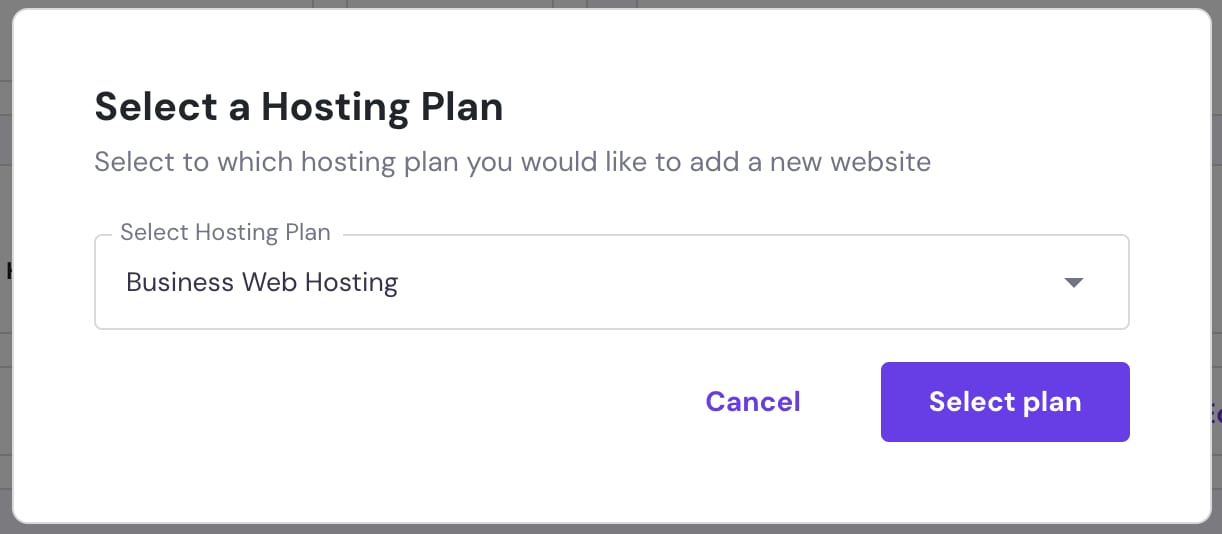1222x534 pixels.
Task: Focus the hosting plan selection field
Action: click(x=611, y=283)
